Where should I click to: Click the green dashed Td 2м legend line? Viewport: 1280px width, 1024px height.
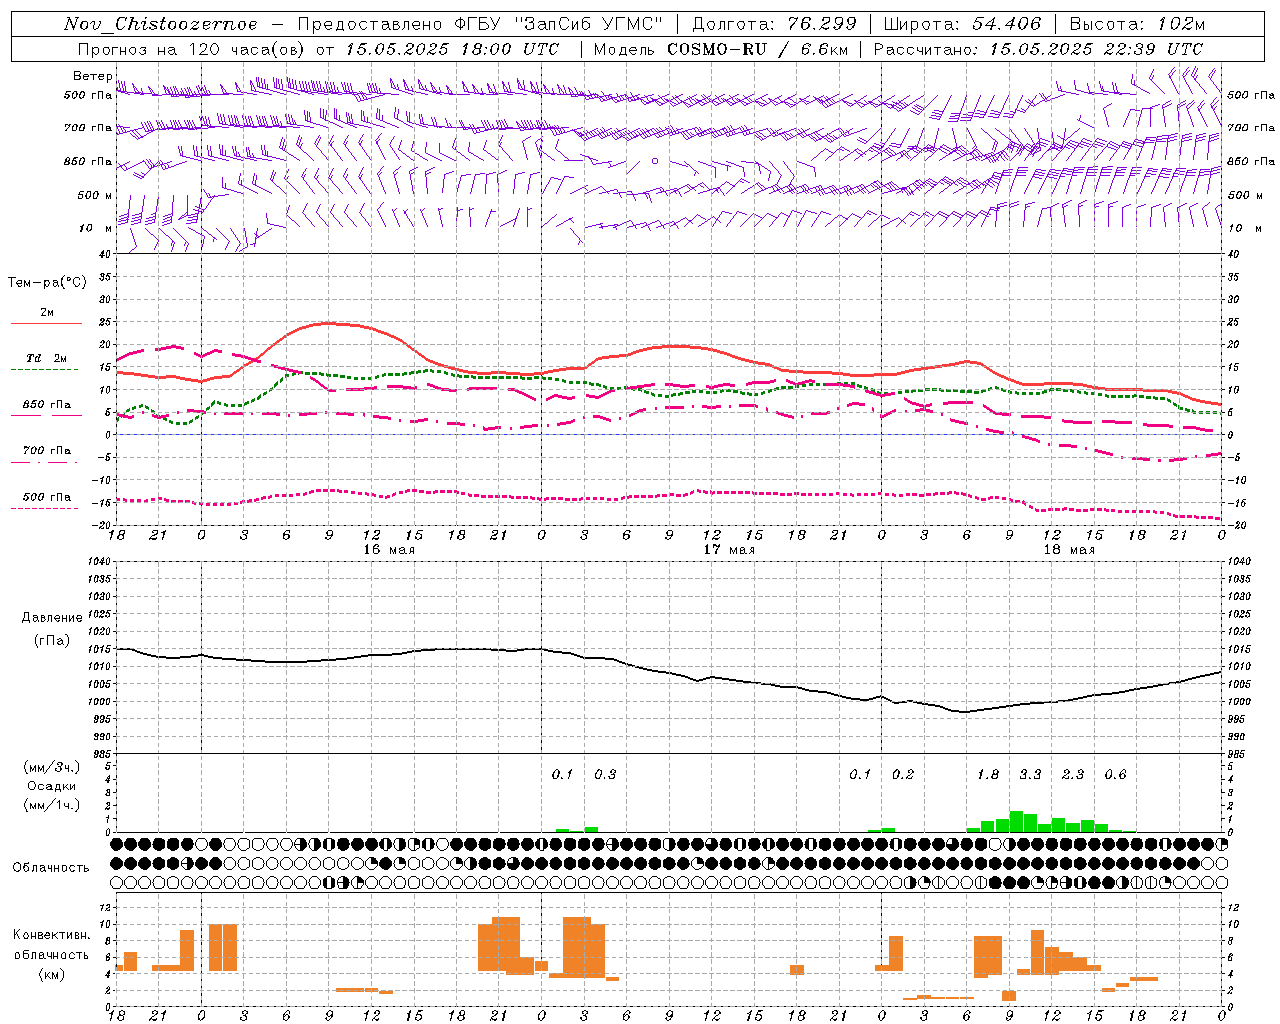click(x=44, y=370)
